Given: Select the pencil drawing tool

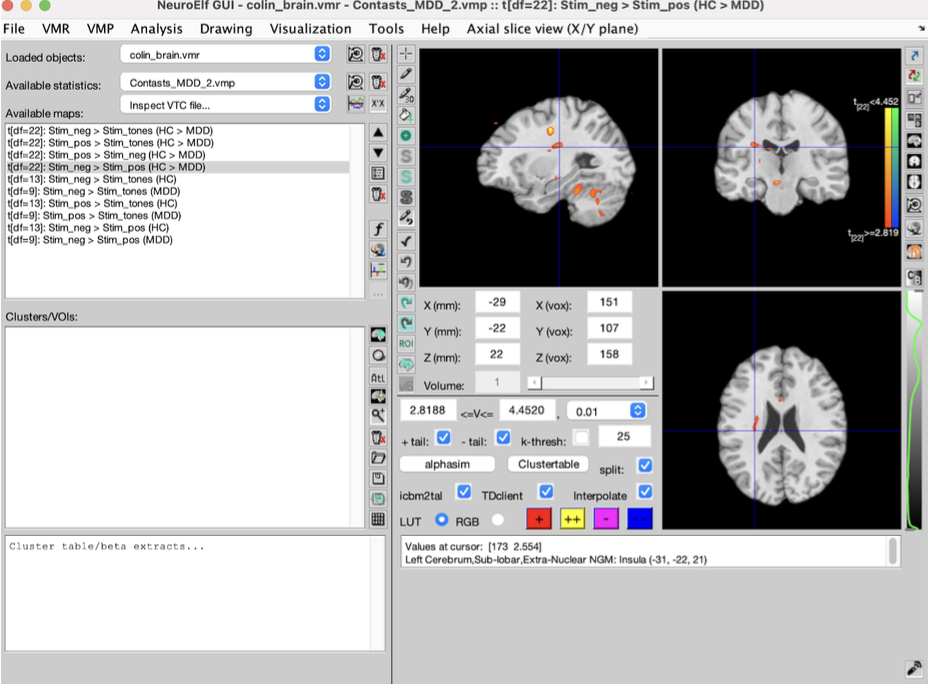Looking at the screenshot, I should [406, 74].
